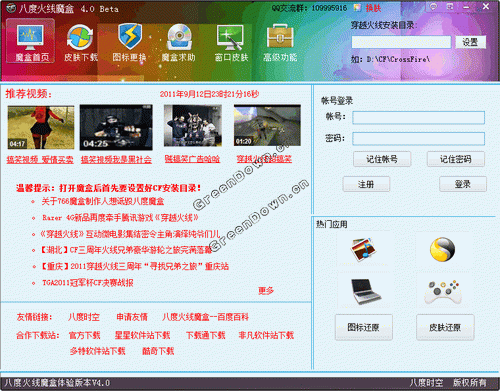Open the 官方下载 official download link
Image resolution: width=500 pixels, height=391 pixels.
[84, 335]
